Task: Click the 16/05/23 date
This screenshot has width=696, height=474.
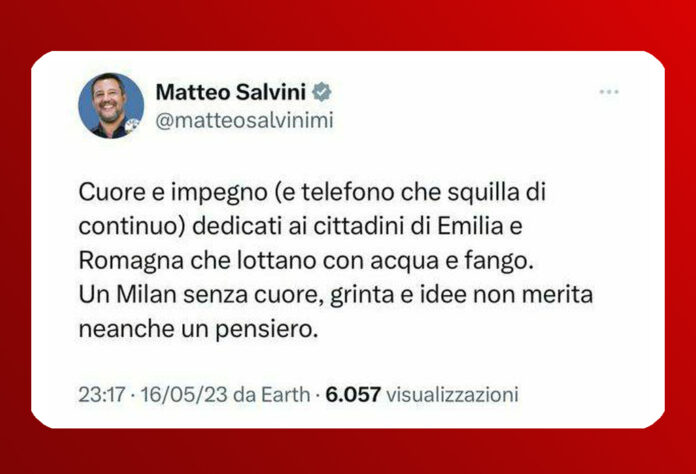Action: (x=184, y=394)
